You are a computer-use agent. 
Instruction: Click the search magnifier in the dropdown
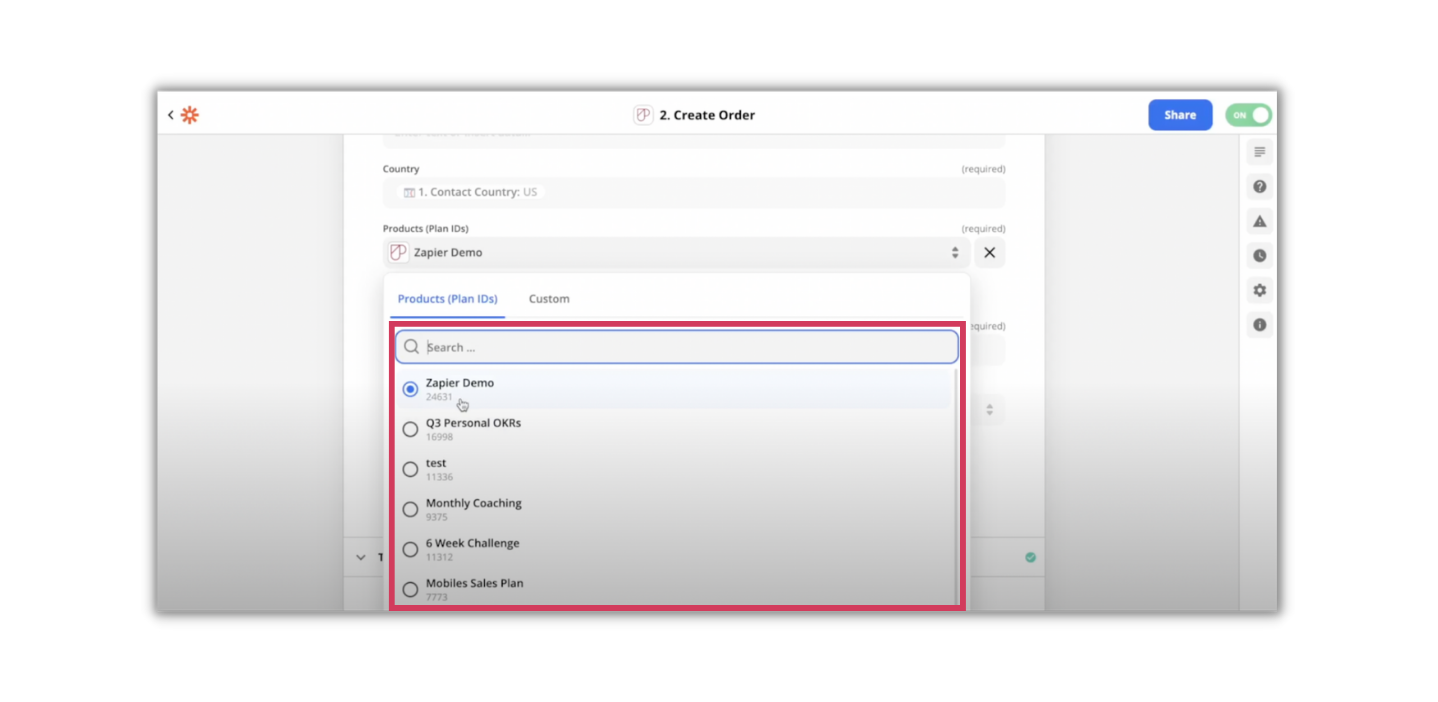coord(411,346)
